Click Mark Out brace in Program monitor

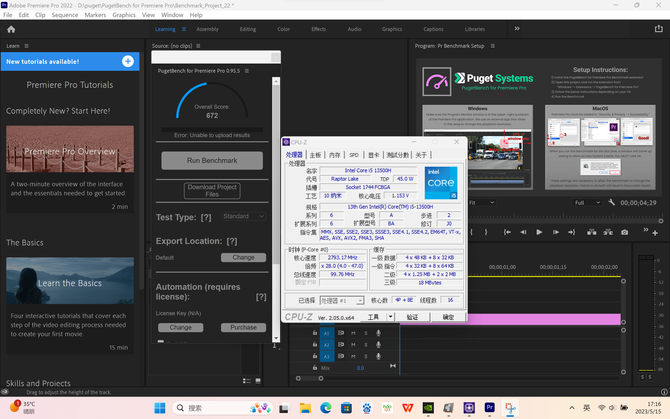coord(486,232)
